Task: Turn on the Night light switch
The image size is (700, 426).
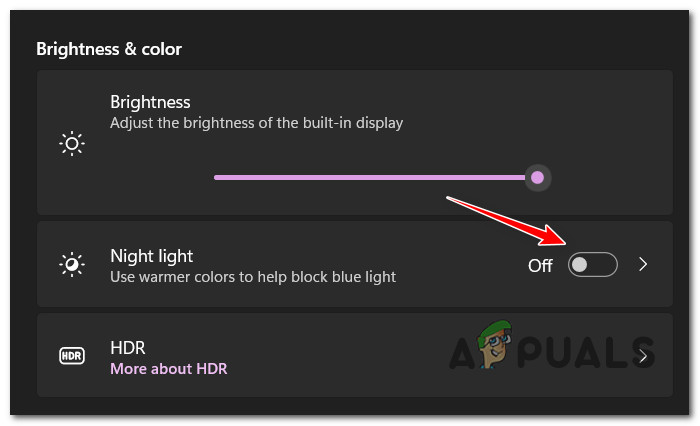Action: (592, 265)
